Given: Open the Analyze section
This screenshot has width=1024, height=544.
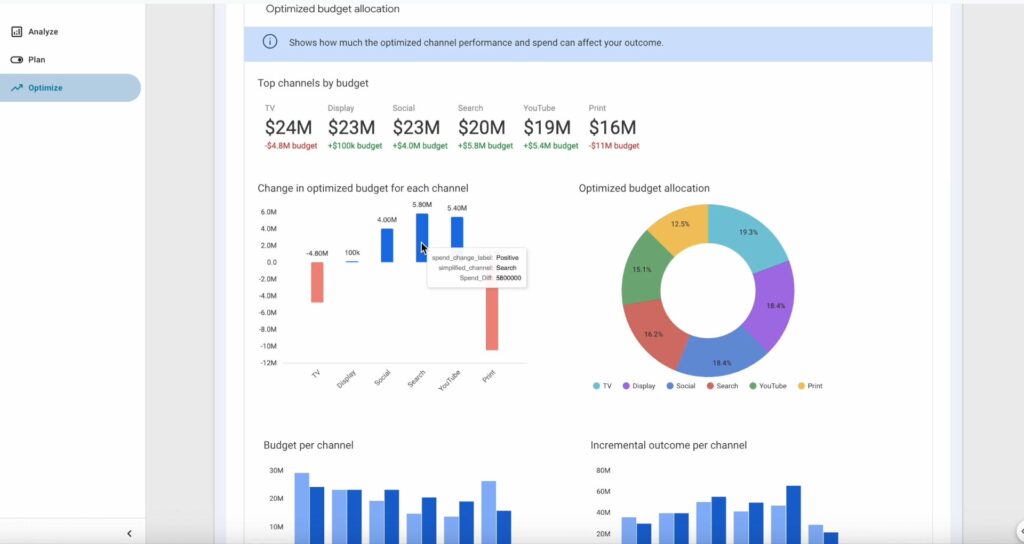Looking at the screenshot, I should click(42, 32).
